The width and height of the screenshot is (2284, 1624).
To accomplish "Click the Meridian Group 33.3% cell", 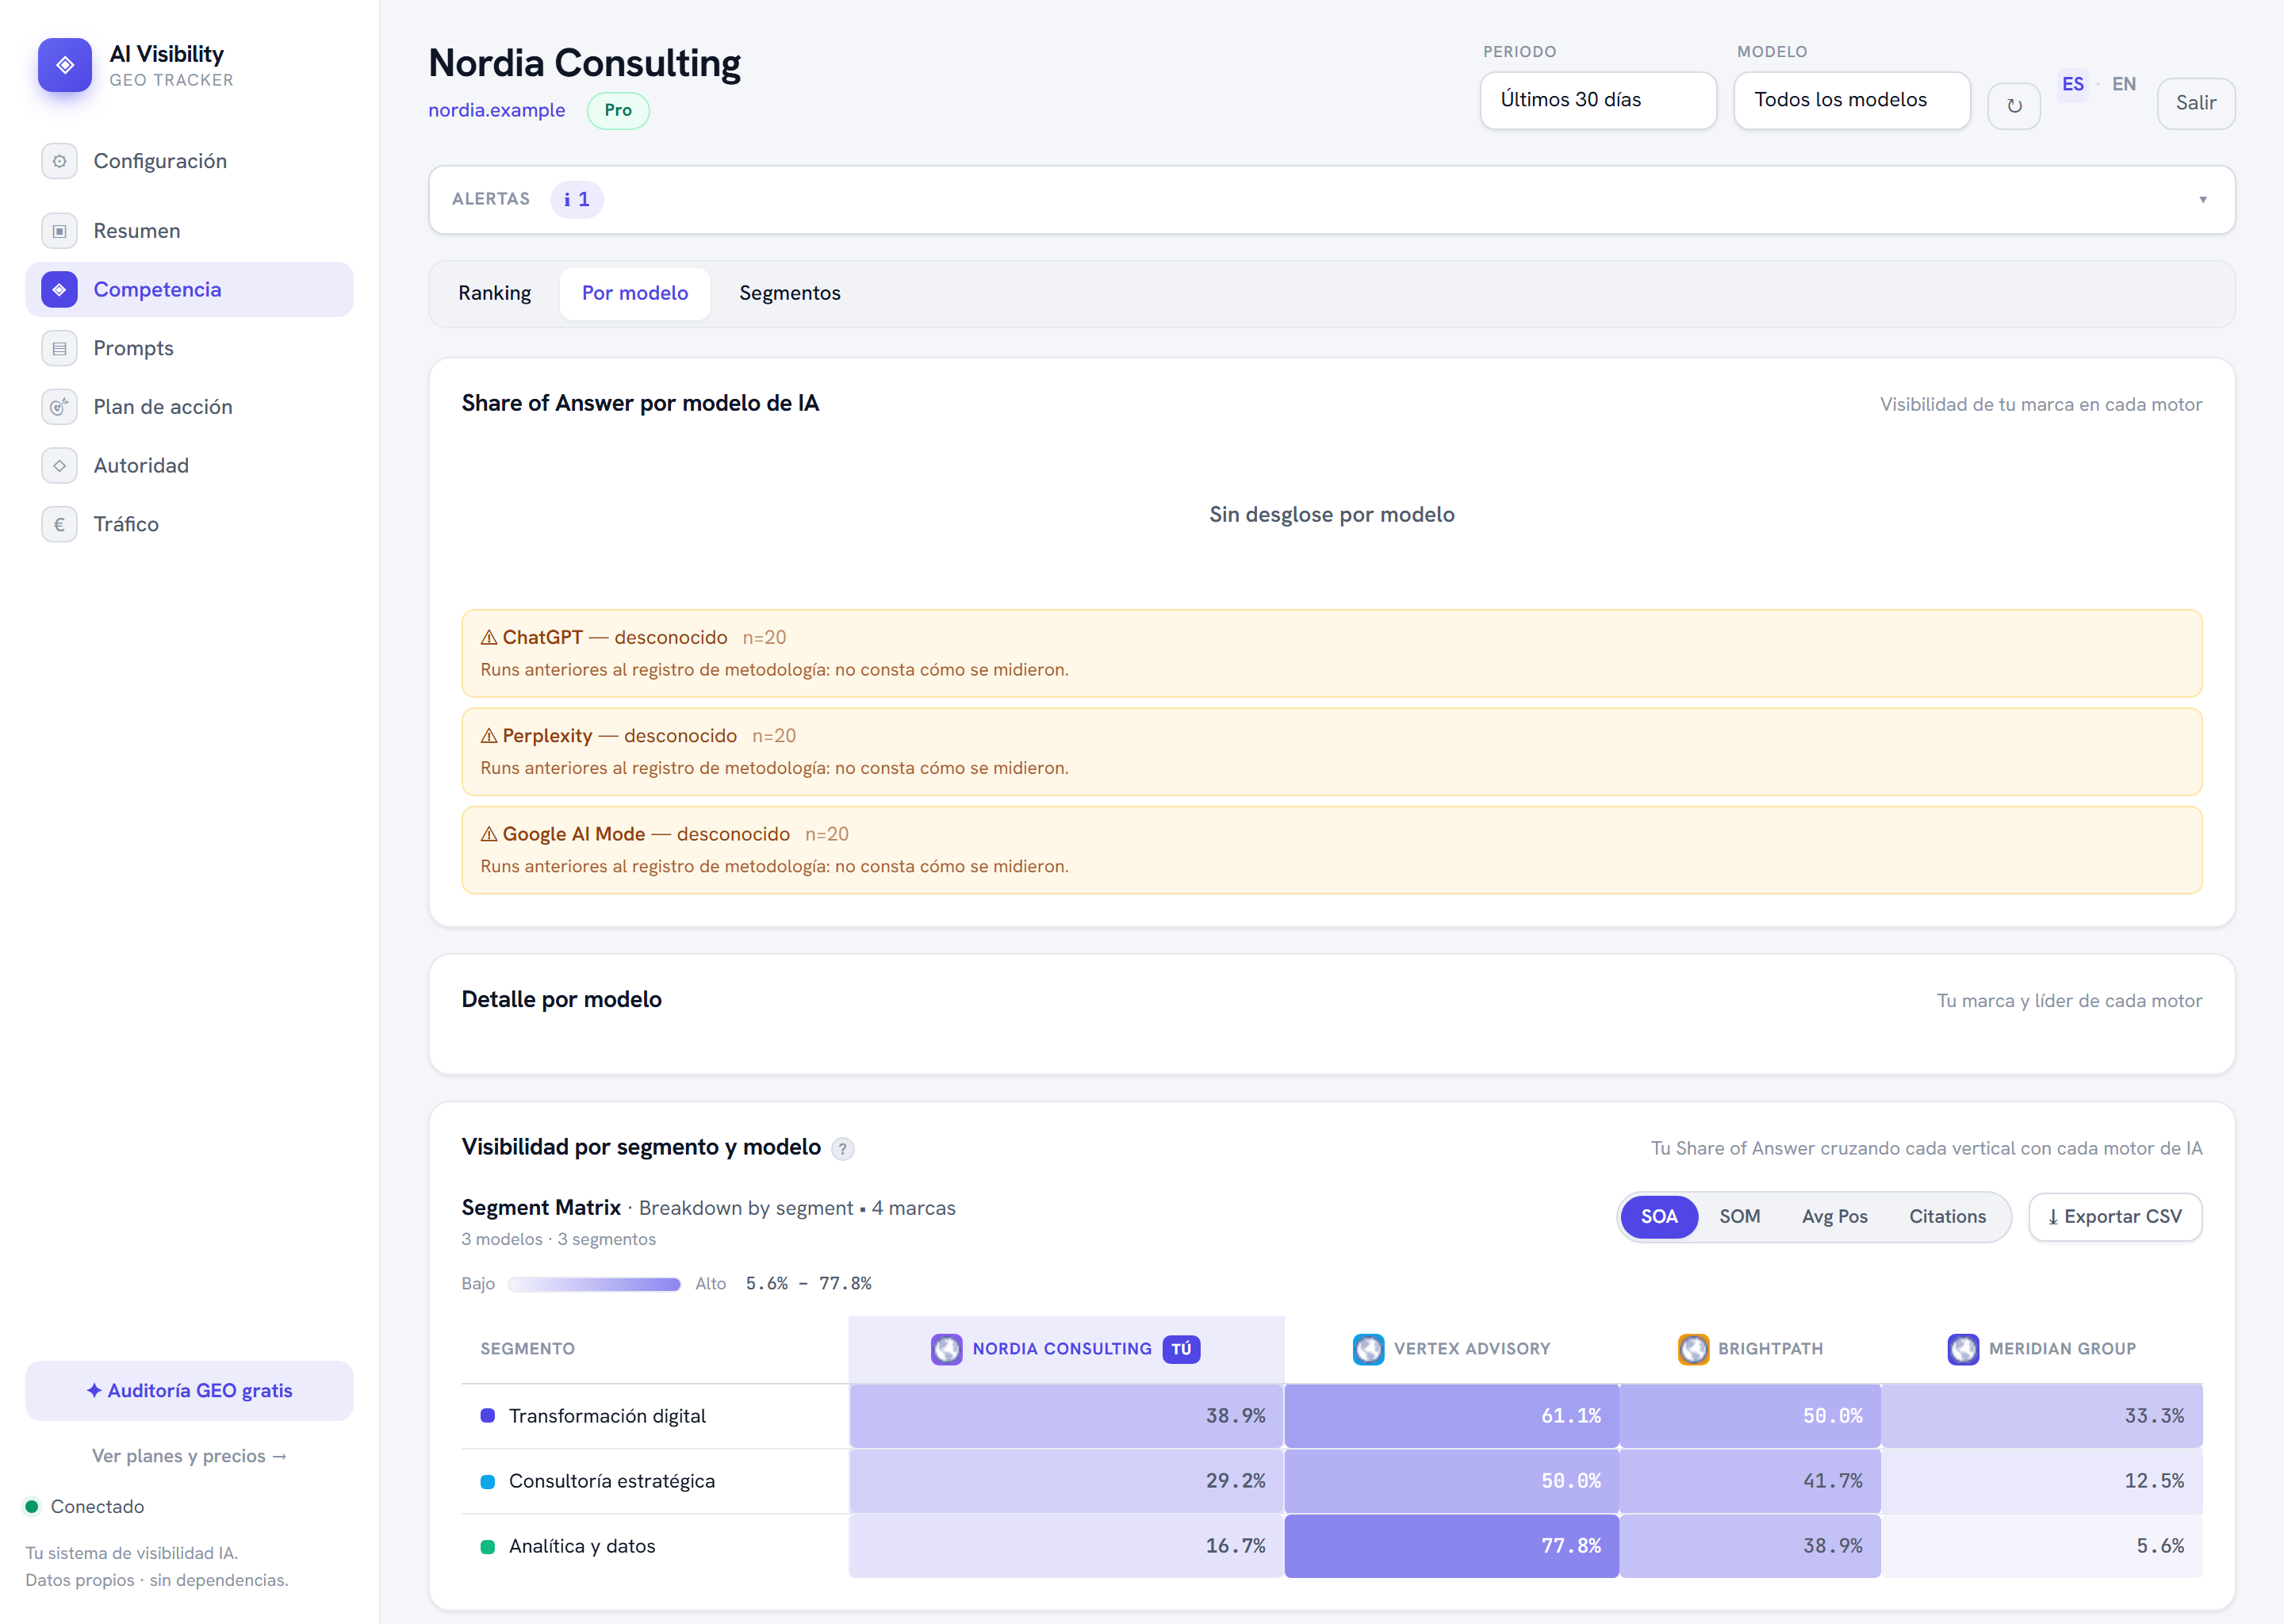I will point(2042,1416).
